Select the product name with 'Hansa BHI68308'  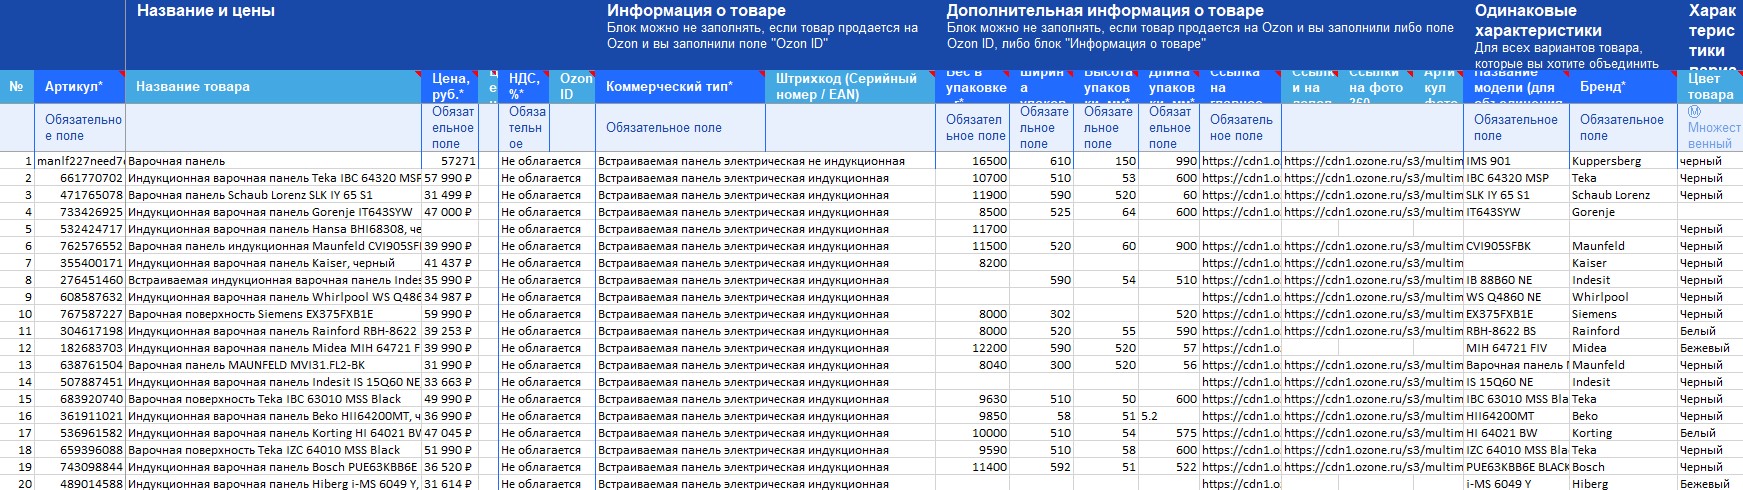(274, 229)
